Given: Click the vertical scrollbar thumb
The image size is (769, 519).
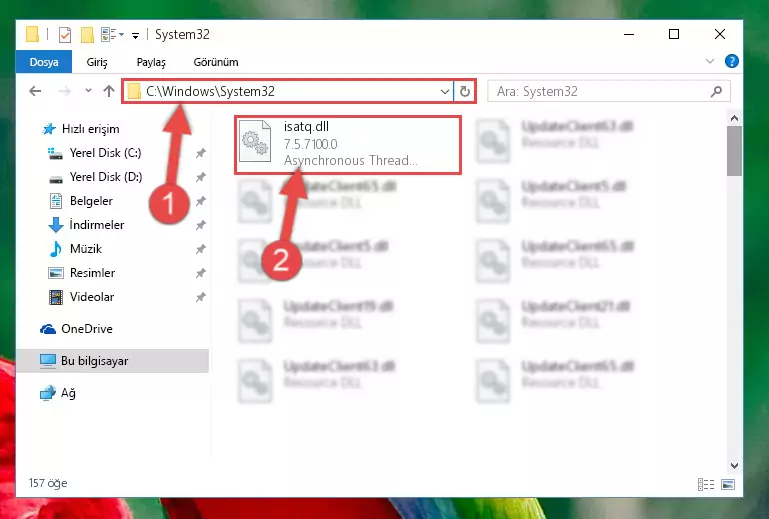Looking at the screenshot, I should click(x=734, y=151).
